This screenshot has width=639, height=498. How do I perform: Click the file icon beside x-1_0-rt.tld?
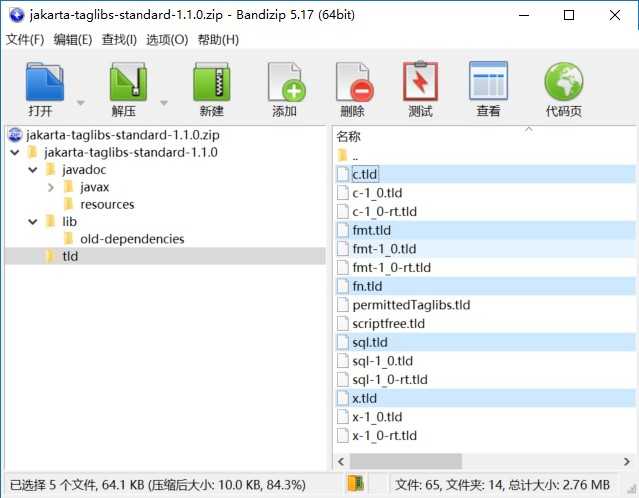[x=343, y=436]
